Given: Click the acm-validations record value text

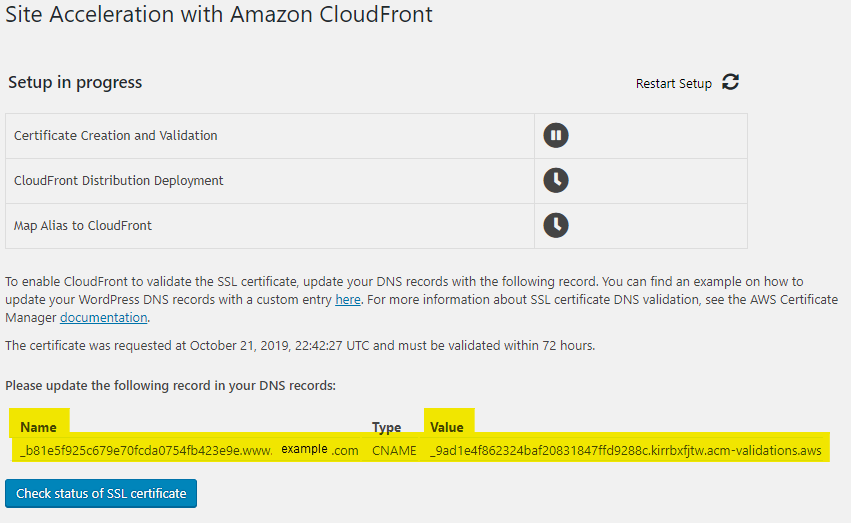Looking at the screenshot, I should (x=625, y=450).
